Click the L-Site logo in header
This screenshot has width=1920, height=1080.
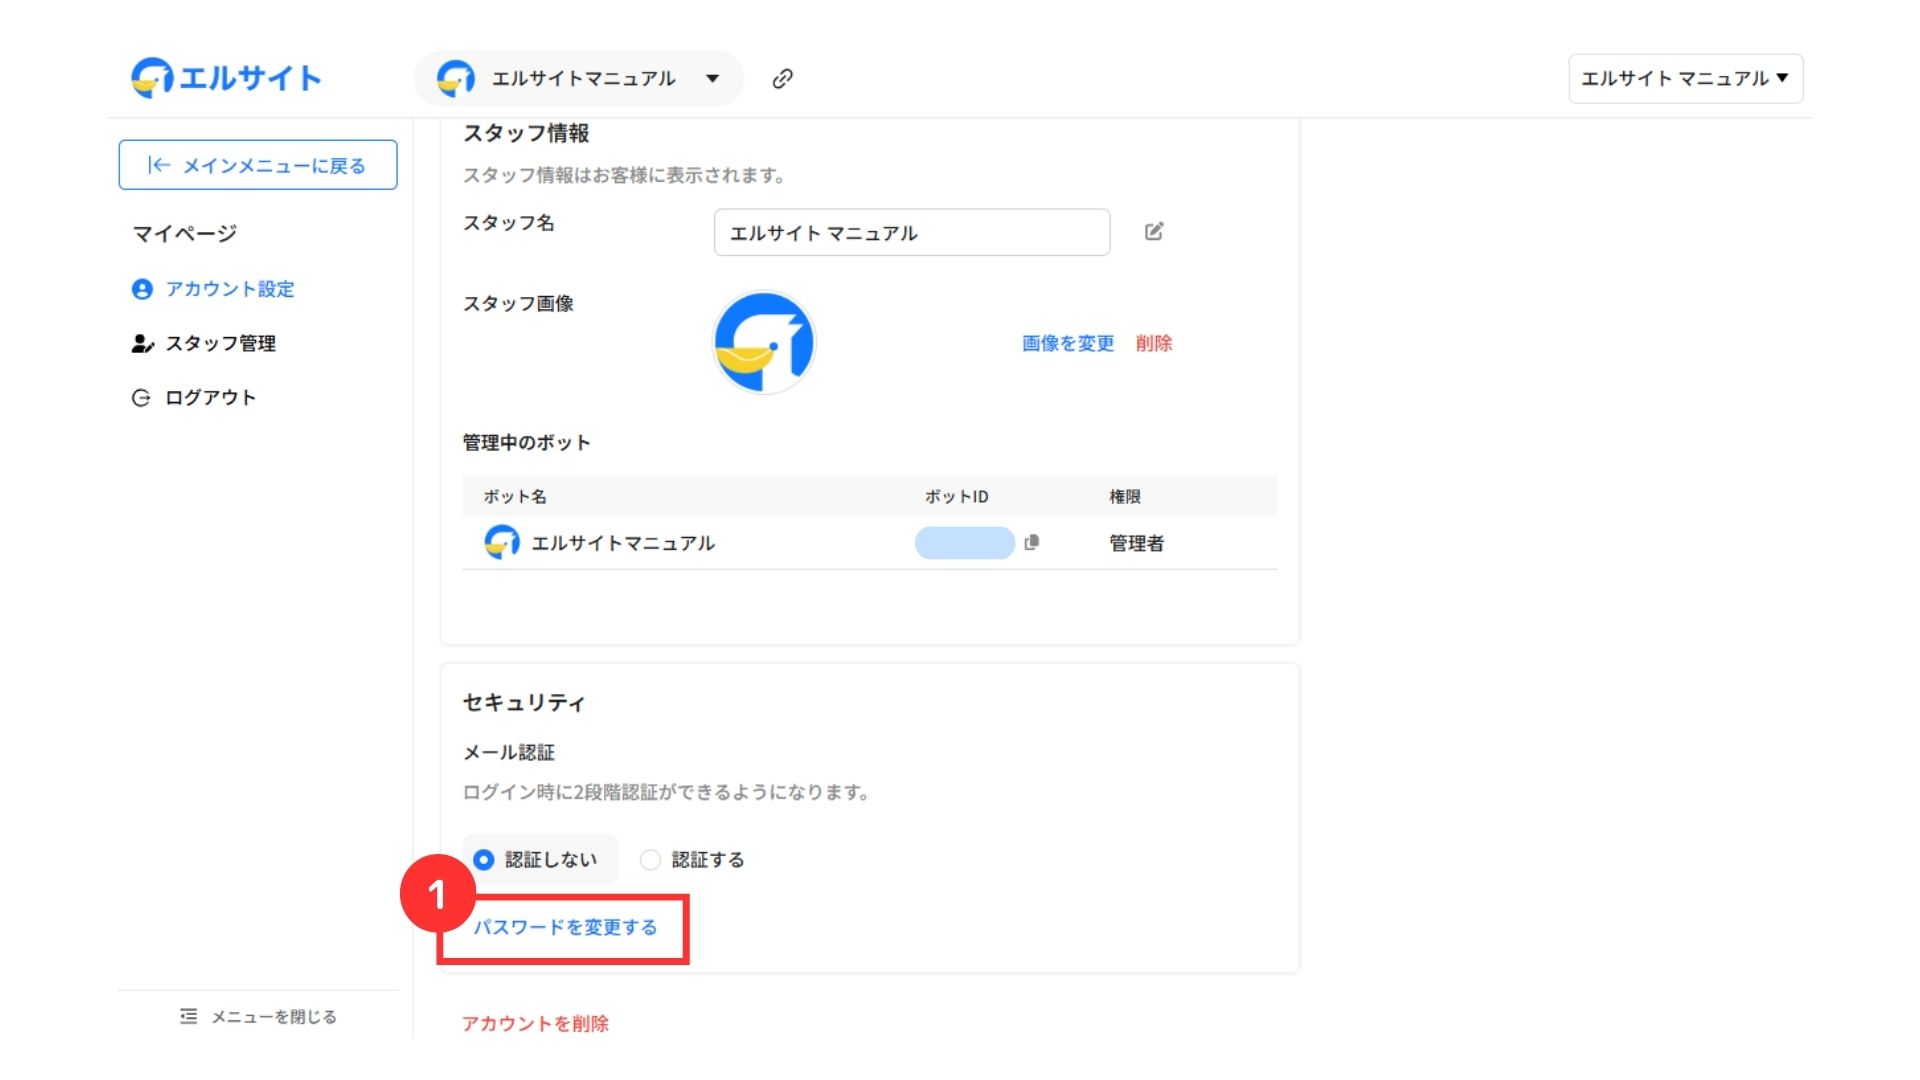pyautogui.click(x=226, y=78)
